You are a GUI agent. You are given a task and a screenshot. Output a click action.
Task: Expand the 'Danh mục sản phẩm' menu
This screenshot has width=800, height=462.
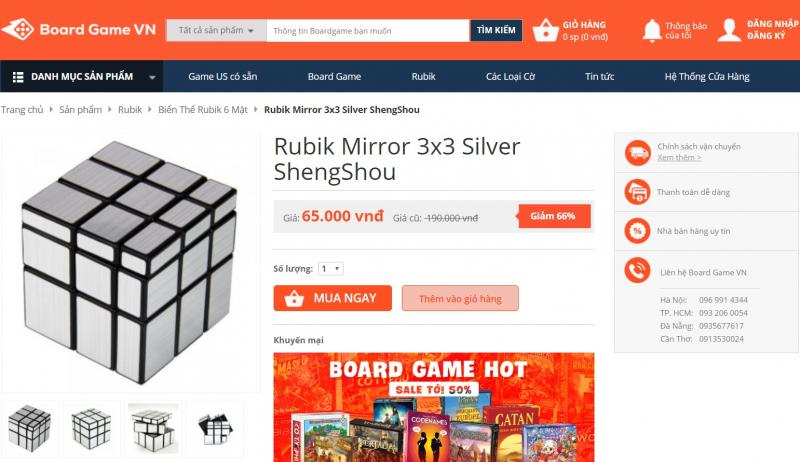pos(82,76)
